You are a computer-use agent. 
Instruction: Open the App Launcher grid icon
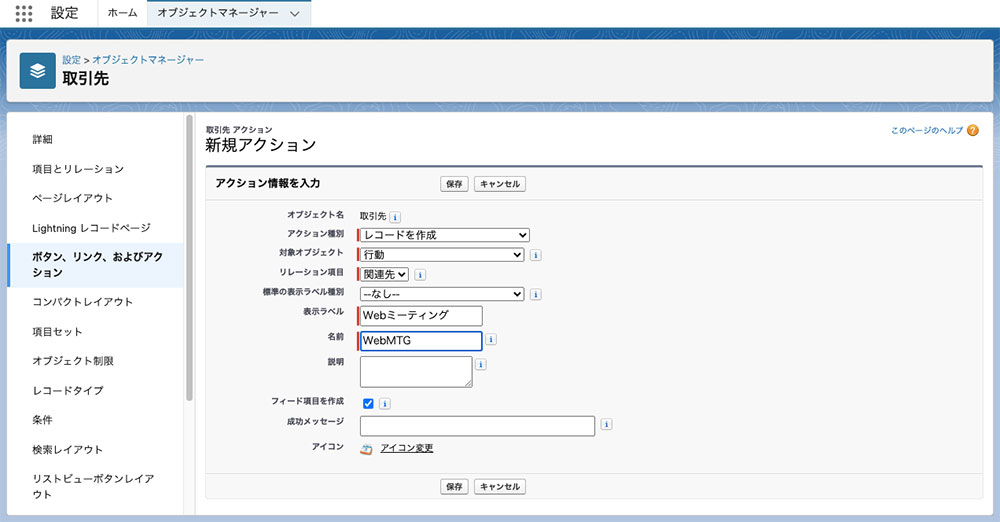coord(24,13)
